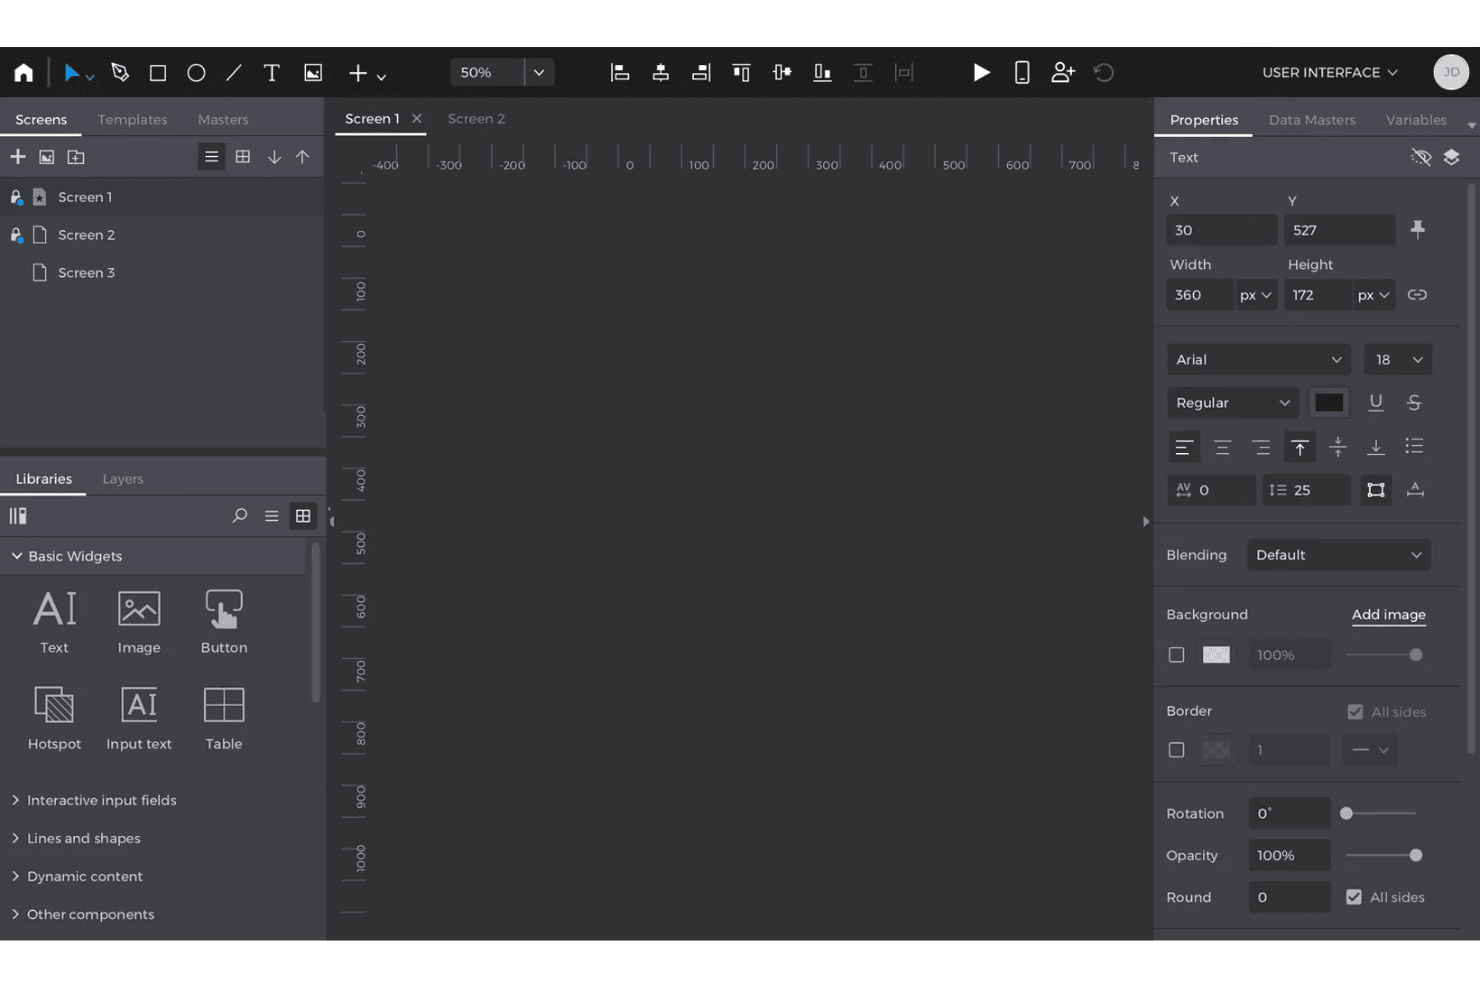Add a new screen with plus icon
The height and width of the screenshot is (987, 1480).
[x=18, y=157]
